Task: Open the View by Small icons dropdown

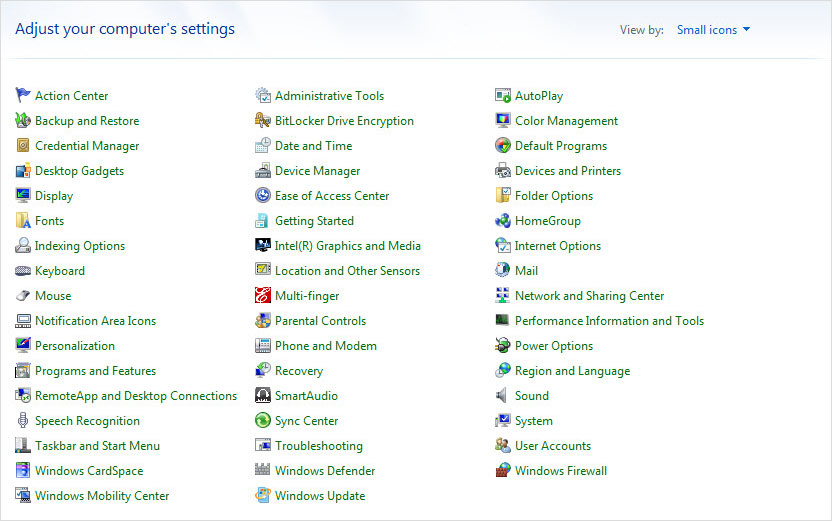Action: [713, 30]
